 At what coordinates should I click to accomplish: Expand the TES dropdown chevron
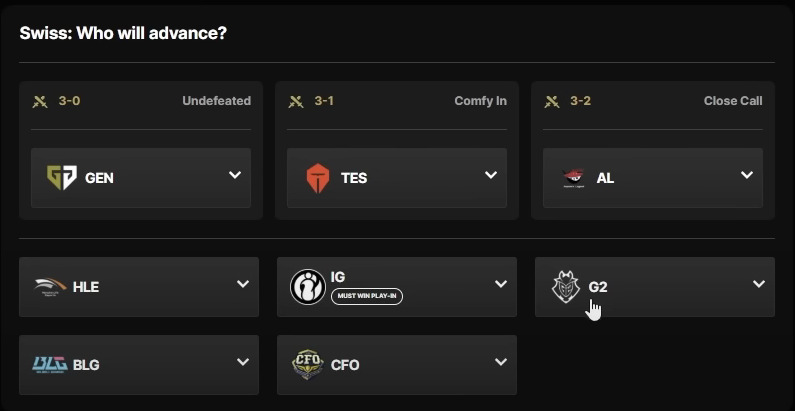pyautogui.click(x=491, y=175)
